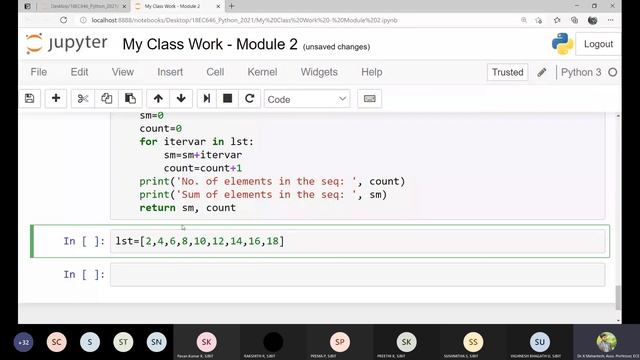Screen dimensions: 640x360
Task: Click the print 'No. of elements' line
Action: click(272, 181)
